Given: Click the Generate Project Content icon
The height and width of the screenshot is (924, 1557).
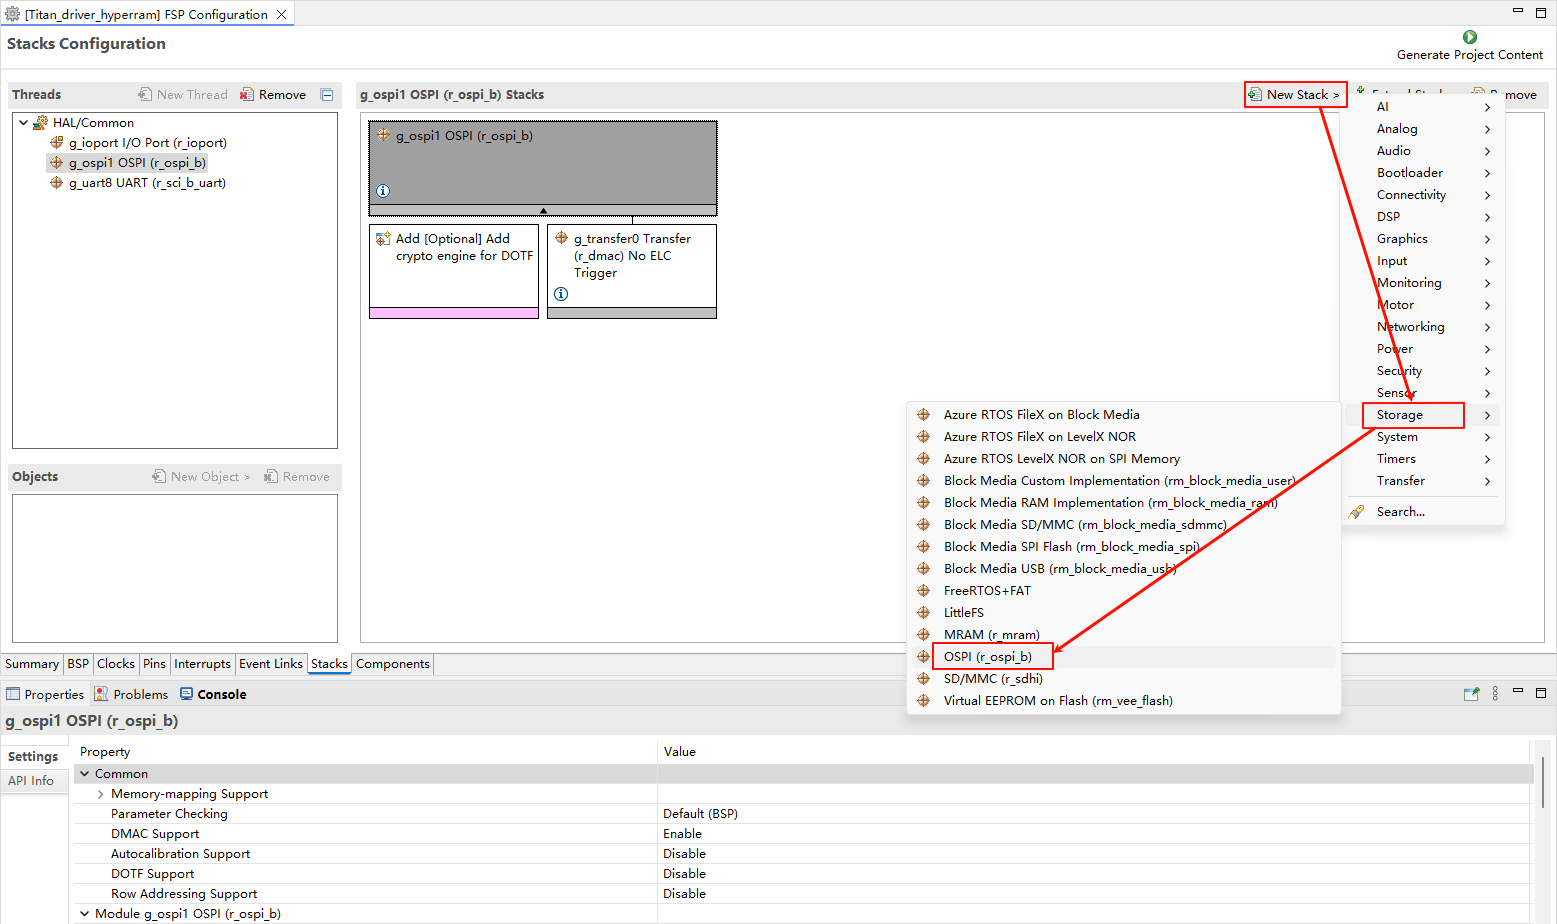Looking at the screenshot, I should [x=1469, y=37].
